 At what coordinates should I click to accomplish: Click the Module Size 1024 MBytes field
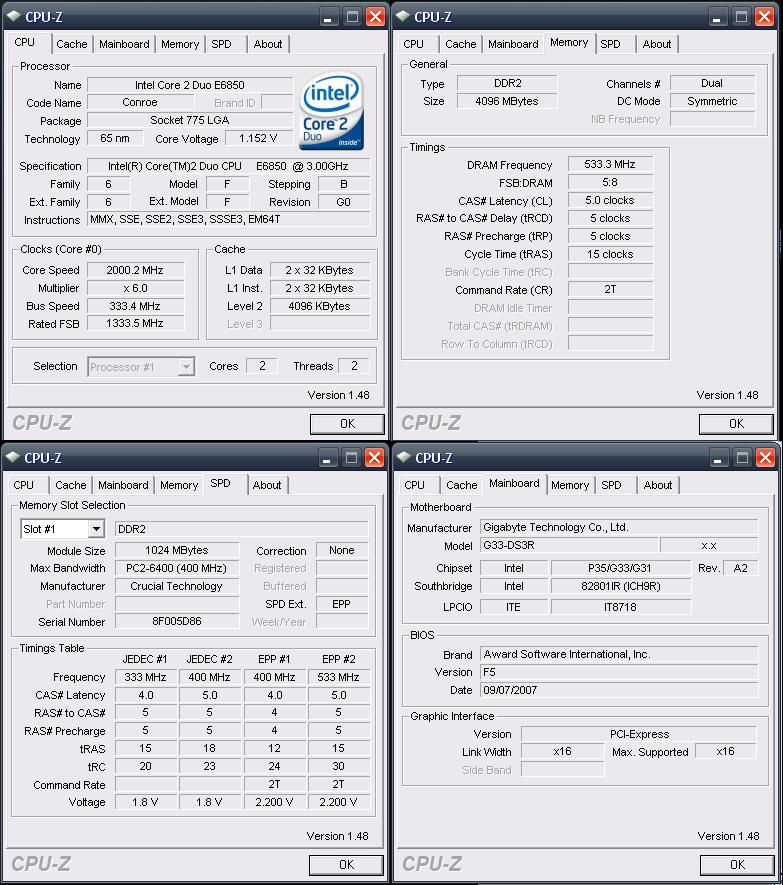pos(177,550)
